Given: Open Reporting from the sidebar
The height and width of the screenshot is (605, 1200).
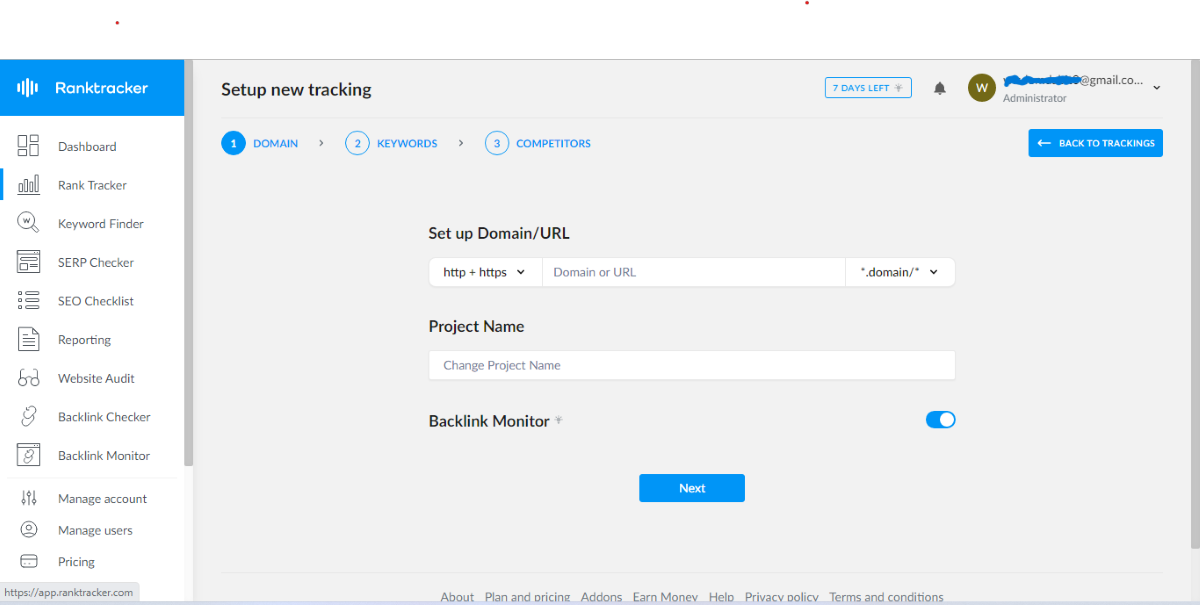Looking at the screenshot, I should tap(84, 340).
